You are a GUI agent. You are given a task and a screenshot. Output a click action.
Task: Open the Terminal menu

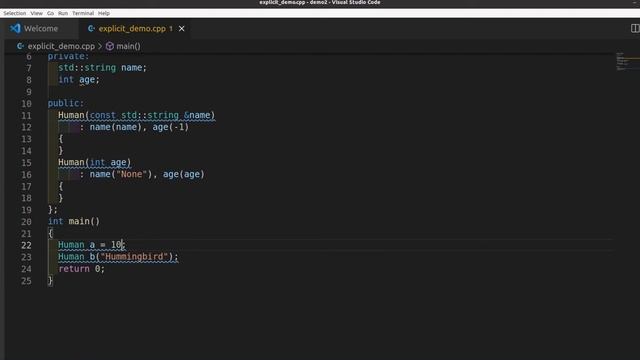[x=83, y=13]
